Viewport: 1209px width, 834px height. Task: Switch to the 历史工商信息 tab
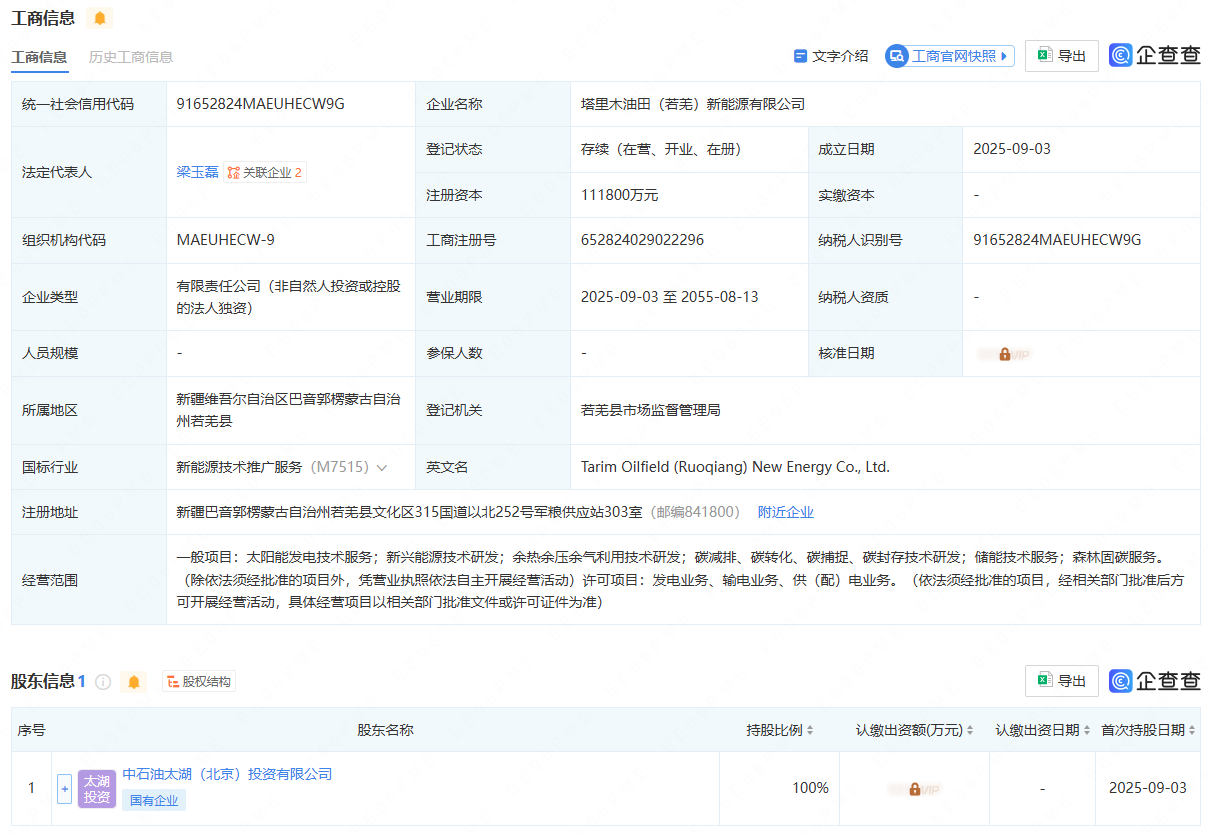(x=131, y=57)
